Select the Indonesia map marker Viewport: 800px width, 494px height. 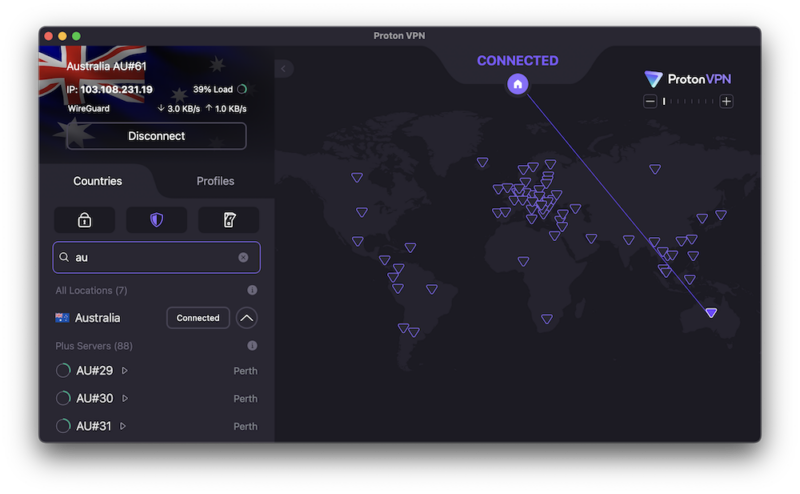click(x=689, y=280)
